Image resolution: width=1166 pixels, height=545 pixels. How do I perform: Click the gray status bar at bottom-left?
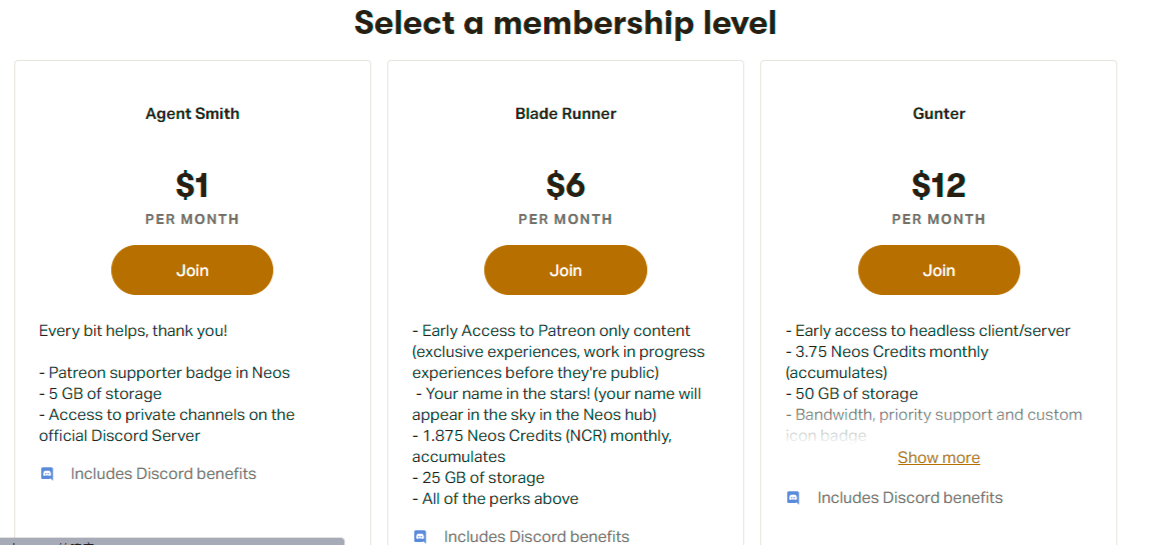[x=172, y=541]
